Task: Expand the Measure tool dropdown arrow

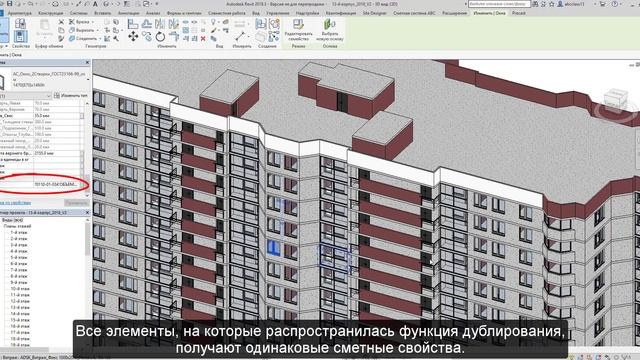Action: [x=248, y=37]
